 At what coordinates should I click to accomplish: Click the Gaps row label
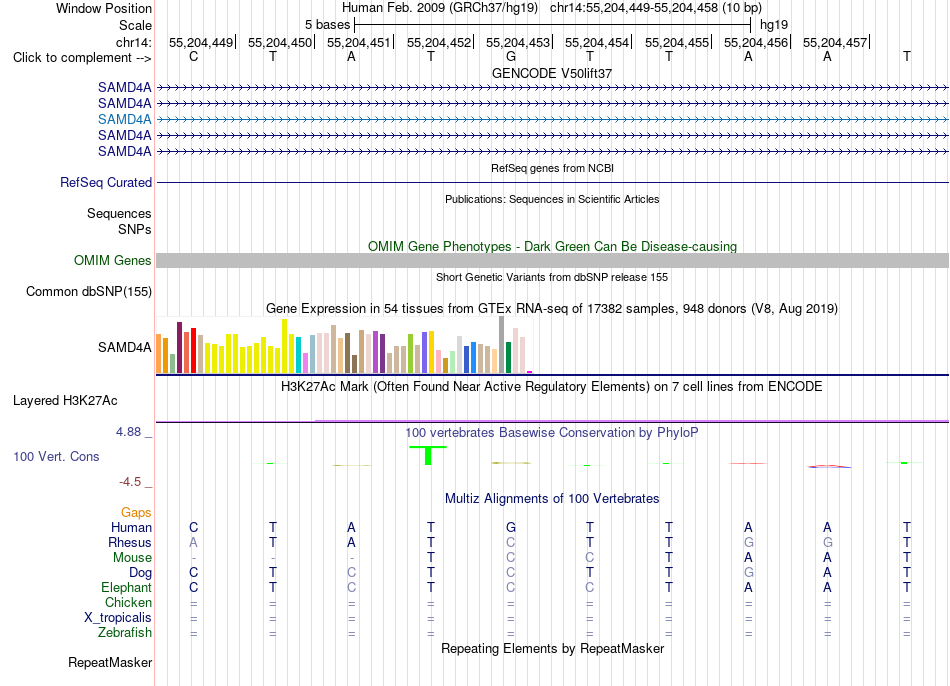coord(136,513)
